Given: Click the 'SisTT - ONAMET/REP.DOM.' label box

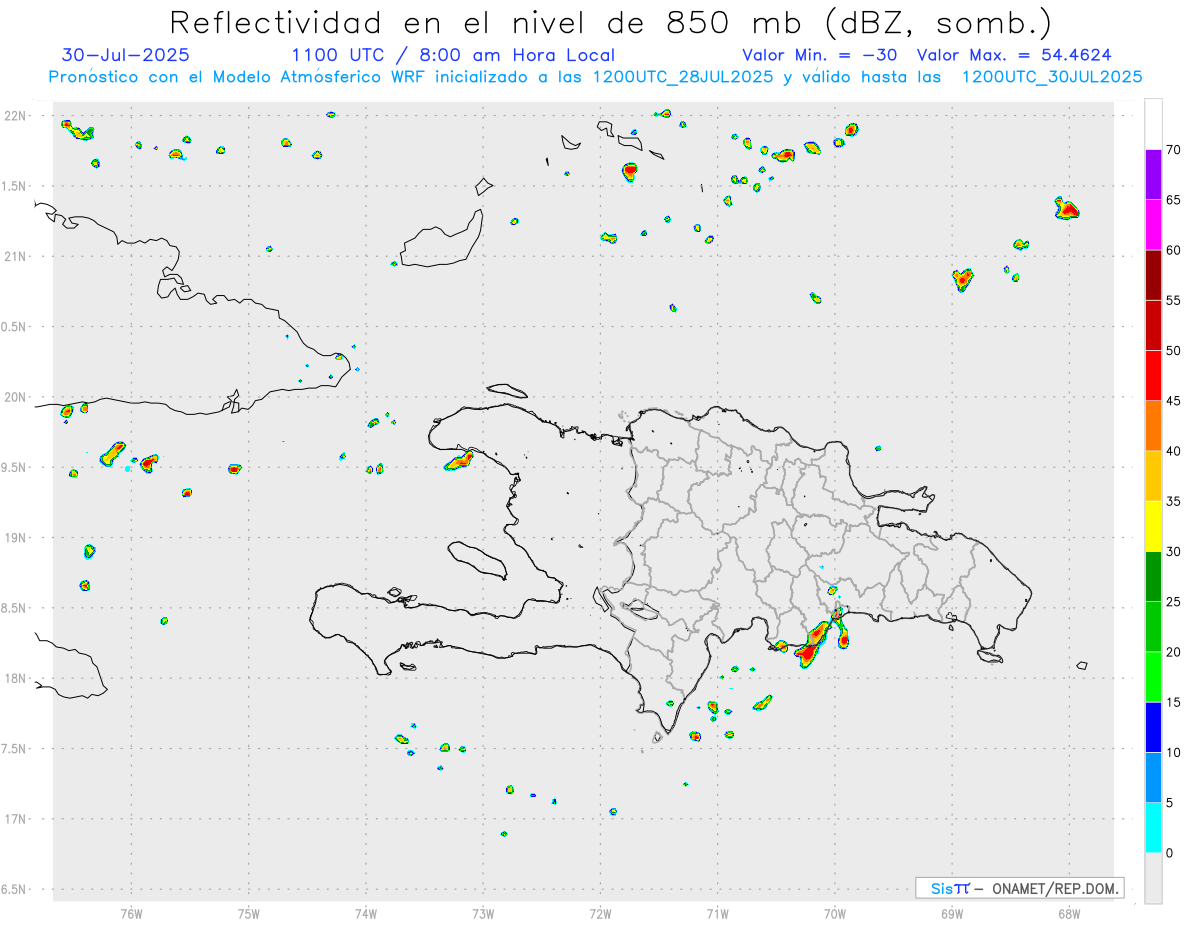Looking at the screenshot, I should pos(1019,888).
